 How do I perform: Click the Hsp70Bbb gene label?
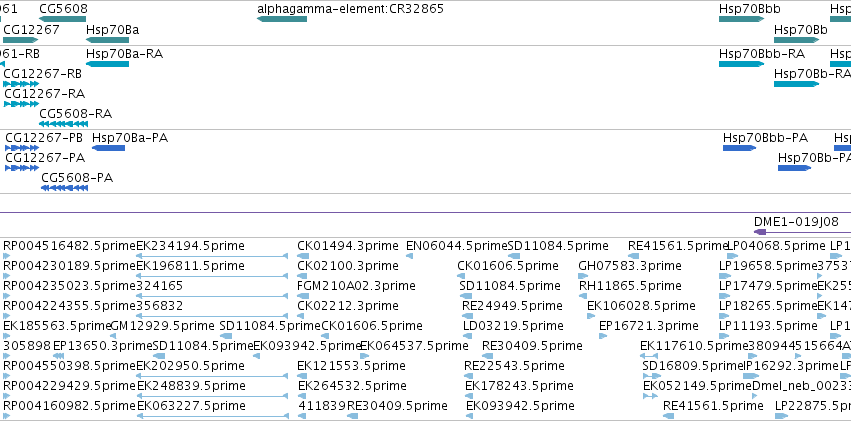750,9
